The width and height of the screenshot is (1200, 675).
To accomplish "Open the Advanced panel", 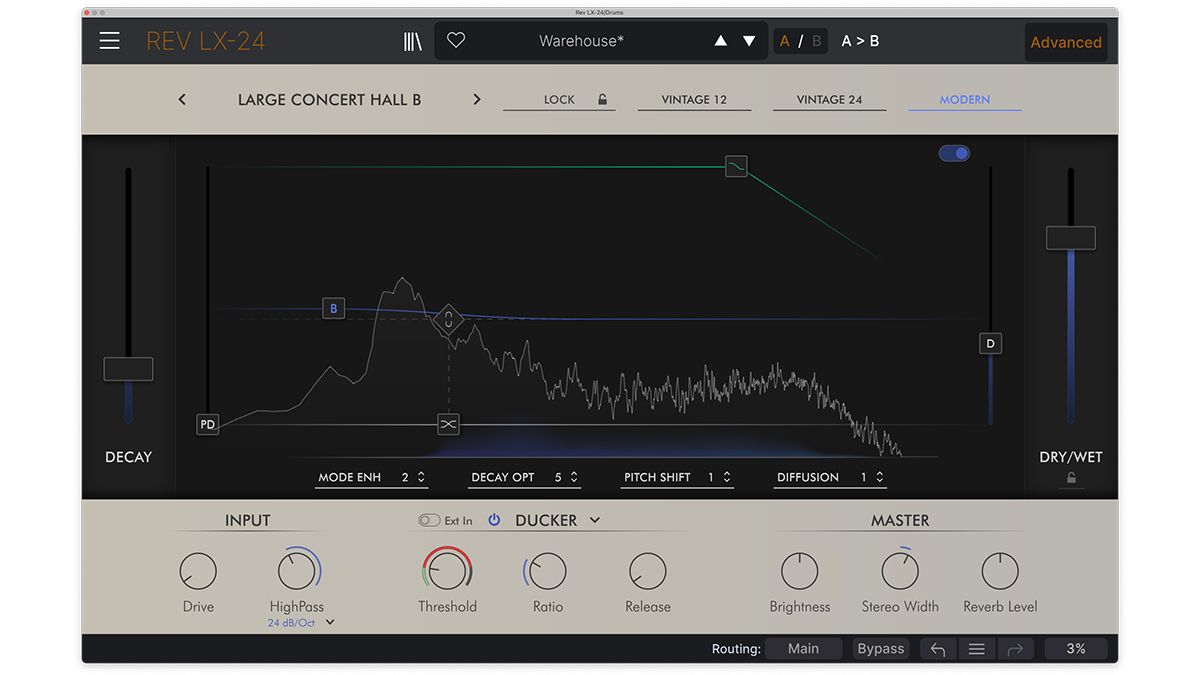I will coord(1066,42).
